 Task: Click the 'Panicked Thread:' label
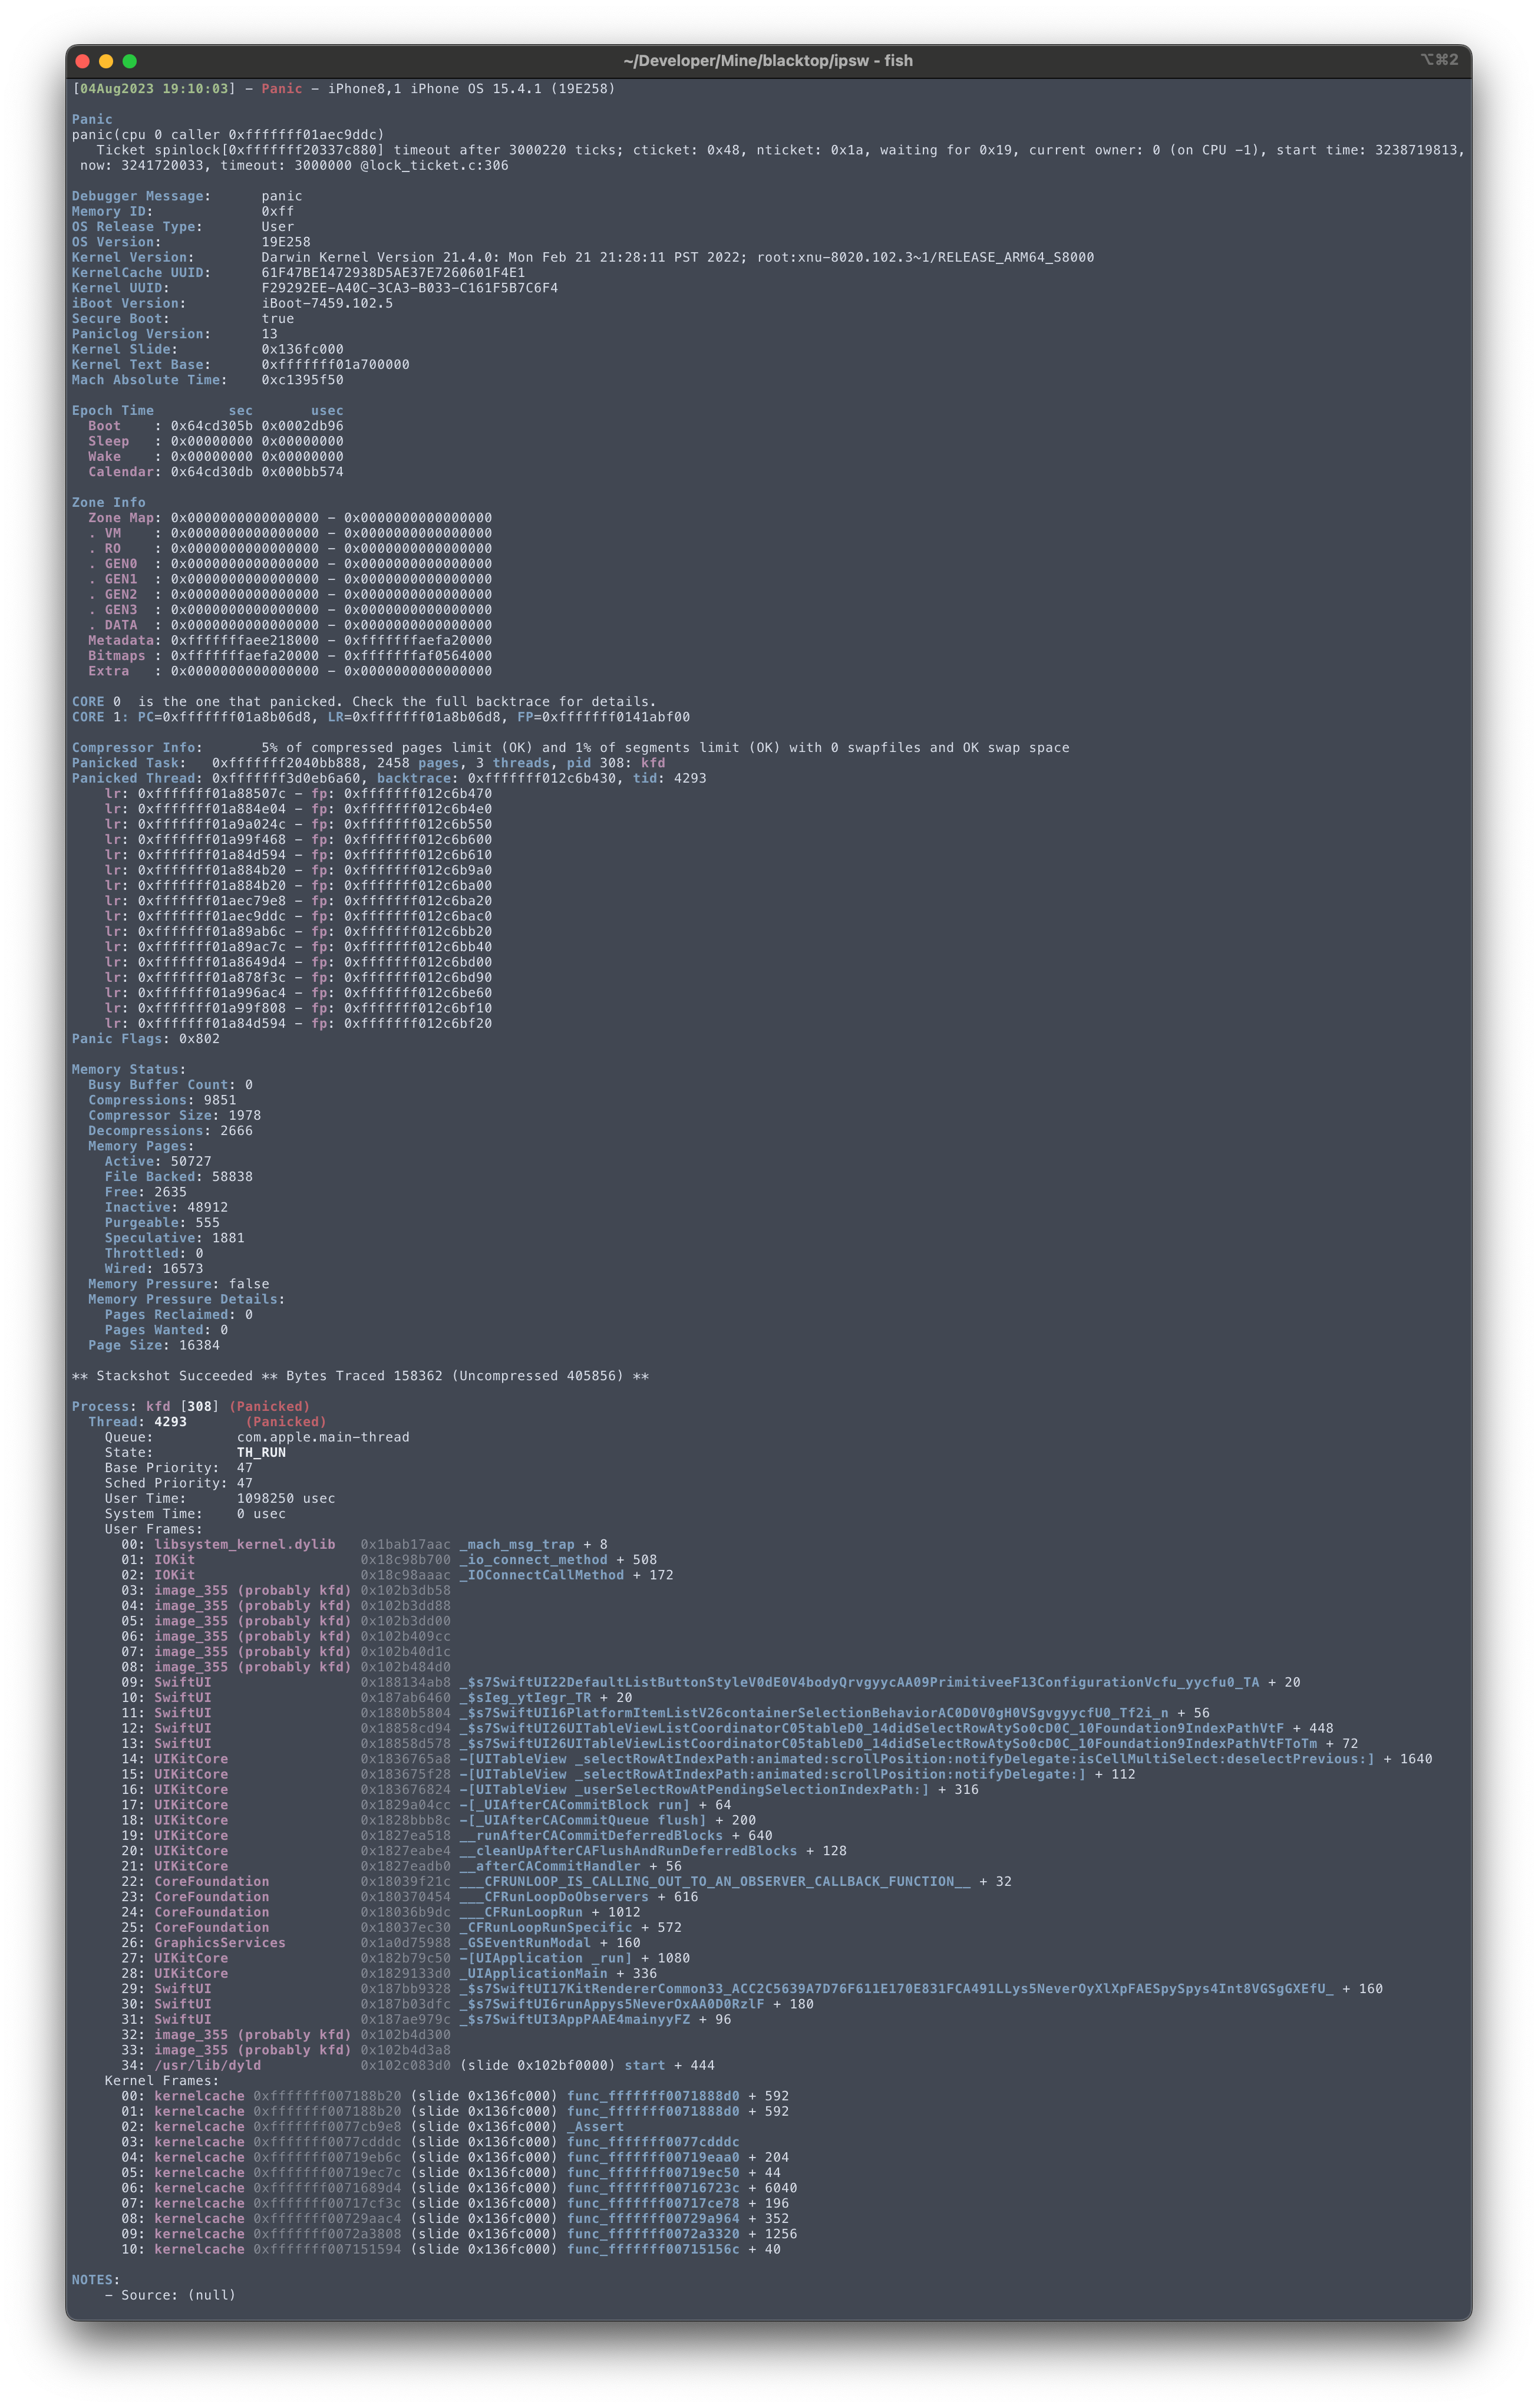pyautogui.click(x=137, y=778)
